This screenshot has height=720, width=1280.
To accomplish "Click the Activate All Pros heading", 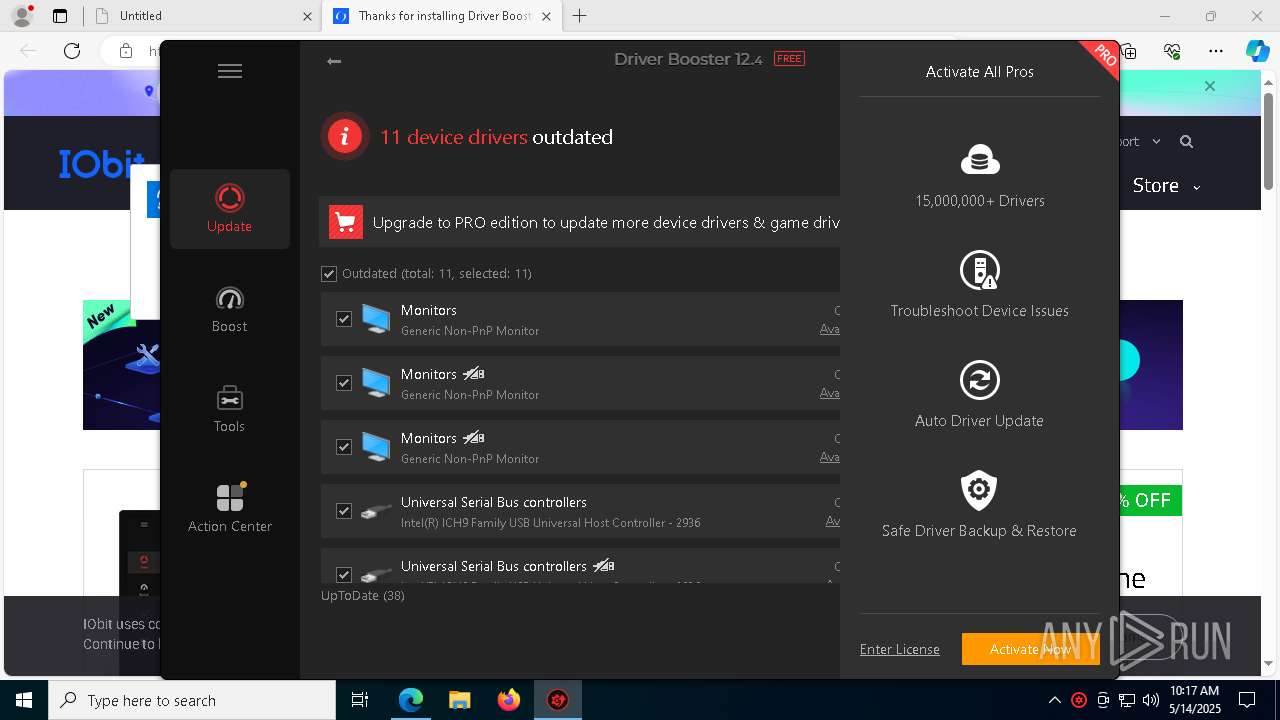I will [980, 72].
